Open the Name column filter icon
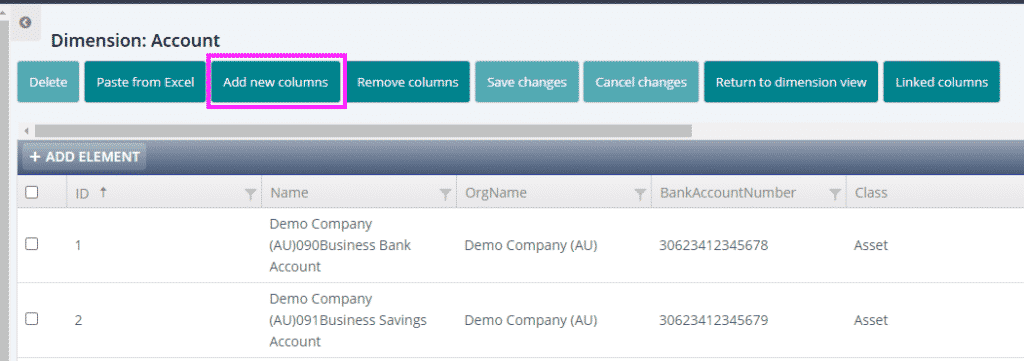 click(445, 193)
